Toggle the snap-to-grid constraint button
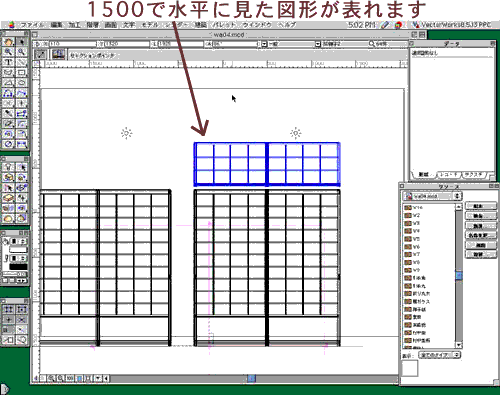This screenshot has height=395, width=500. tap(8, 310)
